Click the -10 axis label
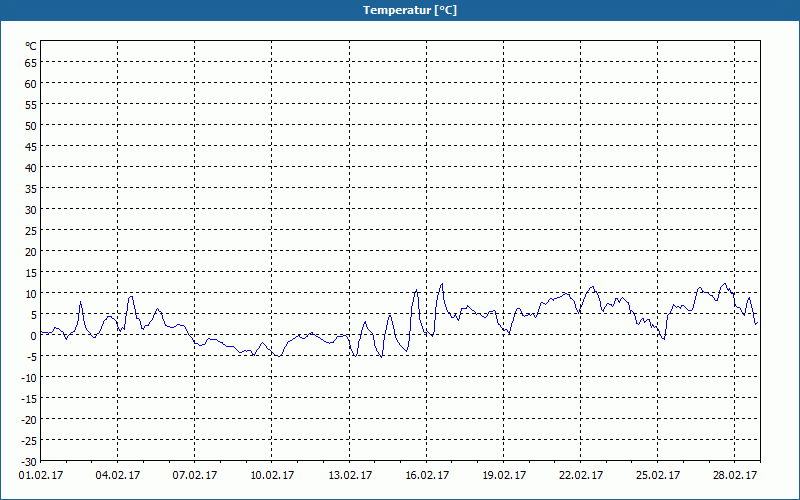This screenshot has height=500, width=800. point(29,378)
